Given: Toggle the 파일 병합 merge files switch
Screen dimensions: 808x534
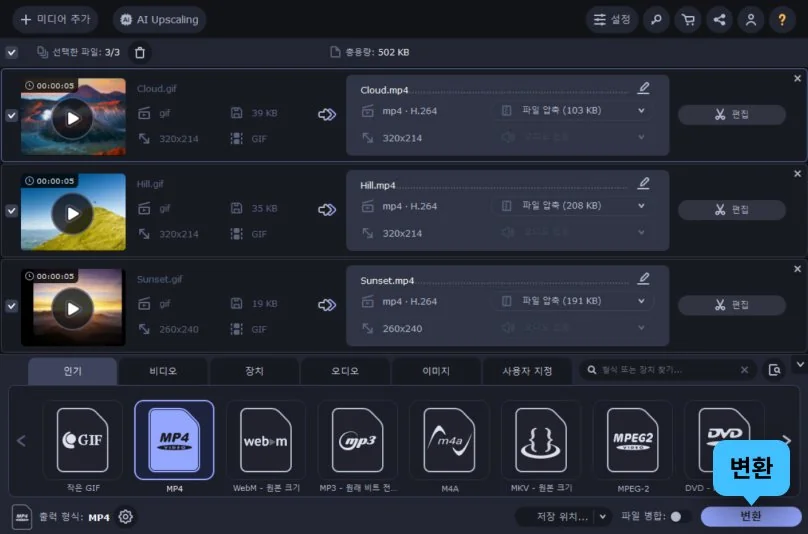Looking at the screenshot, I should click(679, 516).
